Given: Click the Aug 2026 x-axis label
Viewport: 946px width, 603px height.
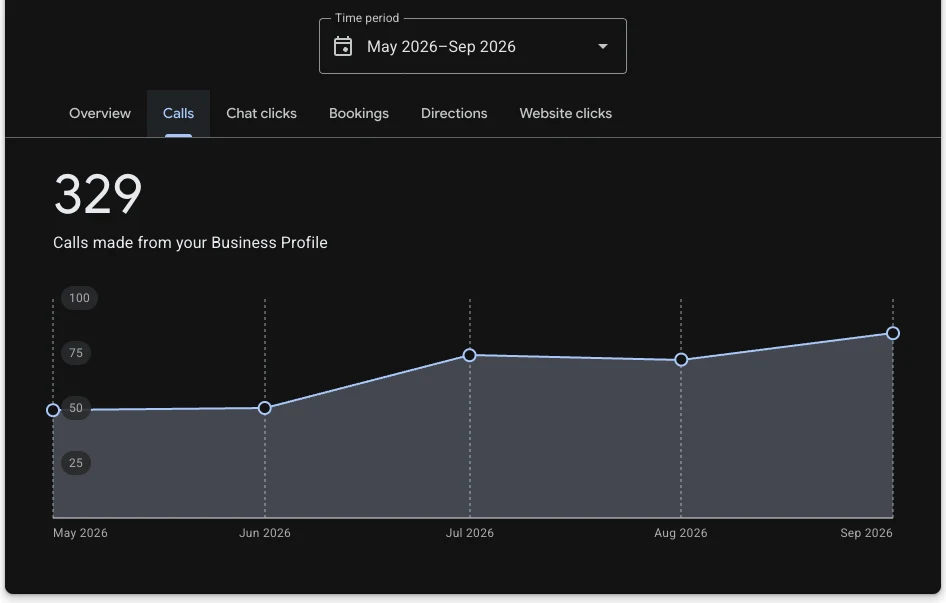Looking at the screenshot, I should pos(681,533).
